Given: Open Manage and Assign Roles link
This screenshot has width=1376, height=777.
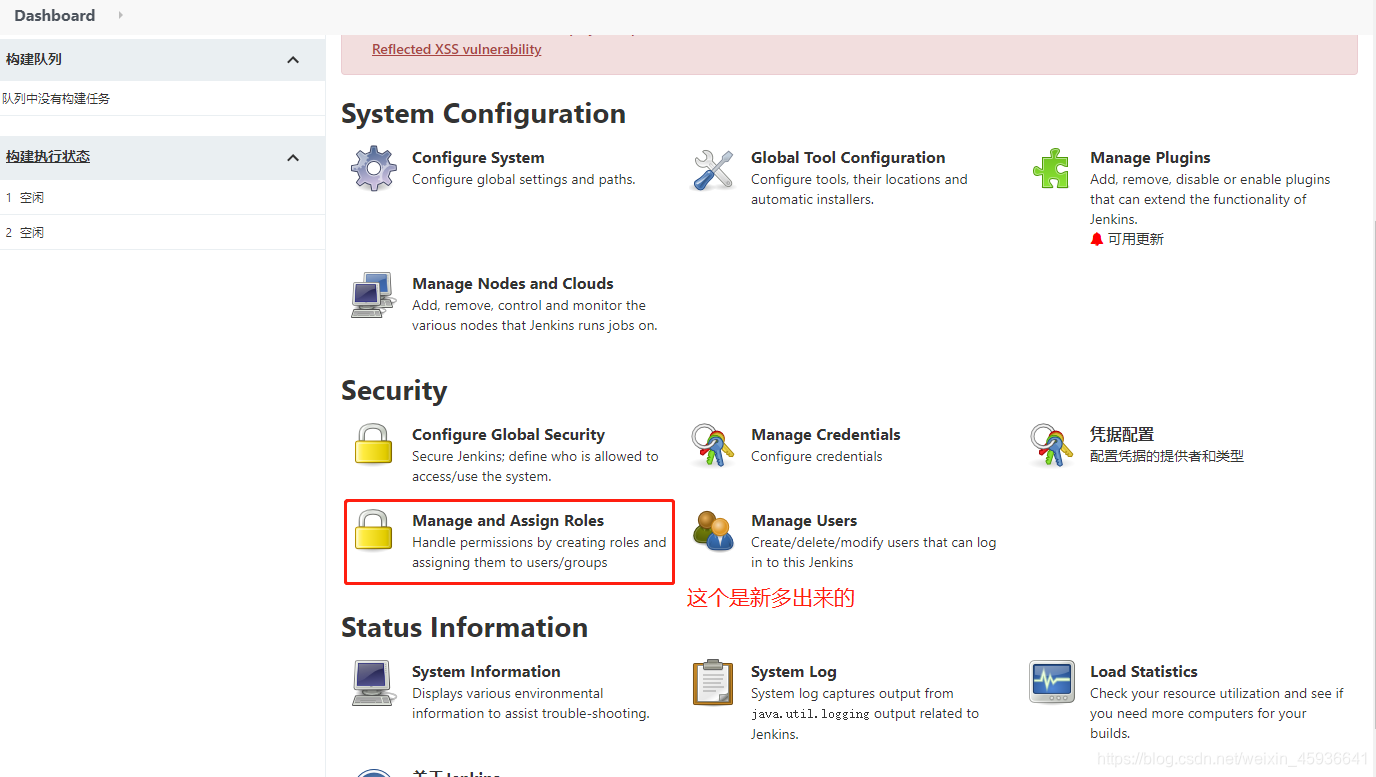Looking at the screenshot, I should point(508,520).
